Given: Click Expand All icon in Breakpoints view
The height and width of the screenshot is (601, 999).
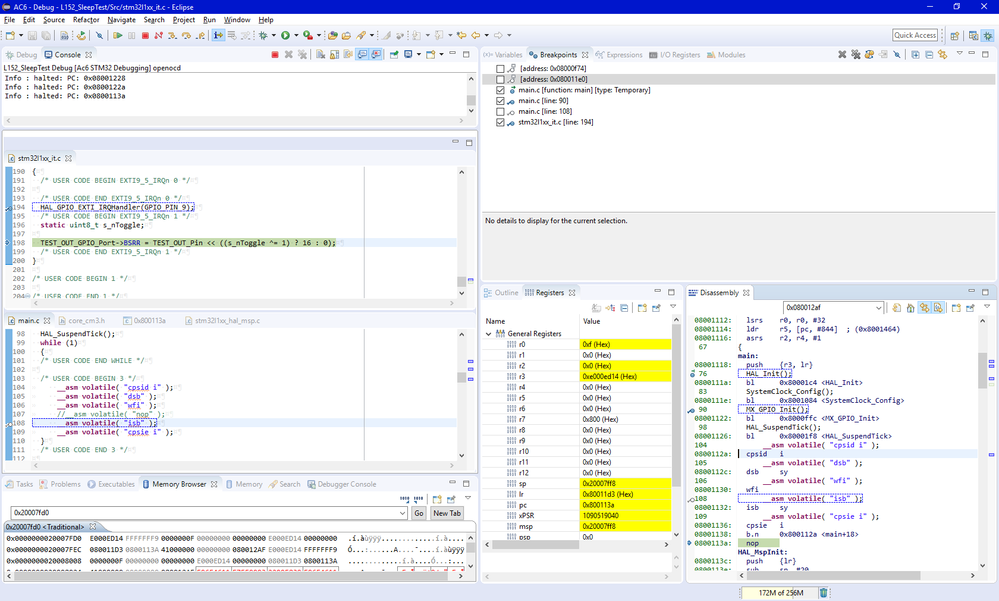Looking at the screenshot, I should pos(916,55).
